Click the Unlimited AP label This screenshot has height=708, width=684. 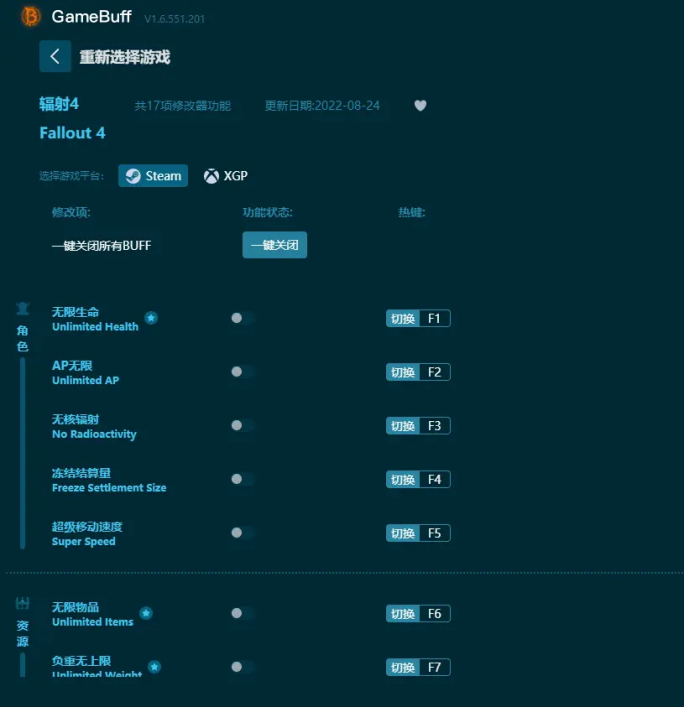85,380
